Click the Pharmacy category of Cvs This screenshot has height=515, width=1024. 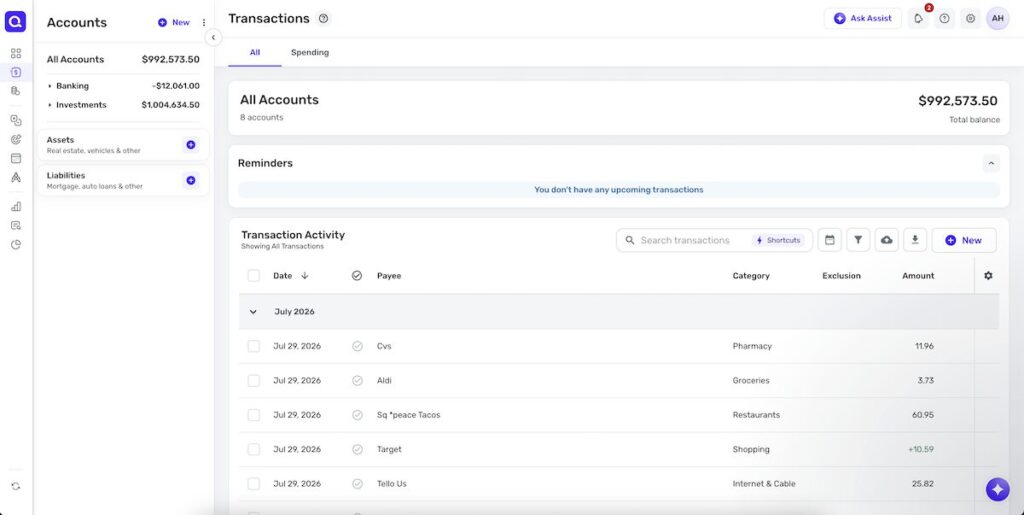coord(752,346)
